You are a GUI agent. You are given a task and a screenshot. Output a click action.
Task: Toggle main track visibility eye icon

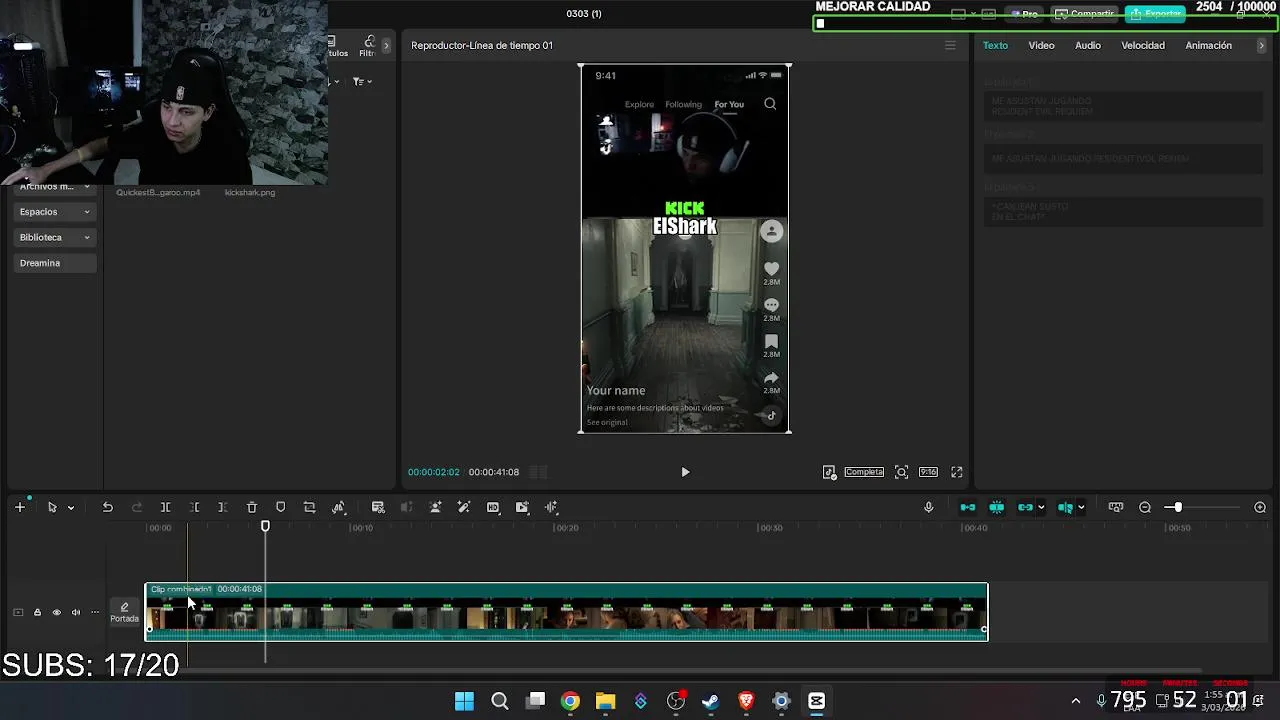point(56,612)
